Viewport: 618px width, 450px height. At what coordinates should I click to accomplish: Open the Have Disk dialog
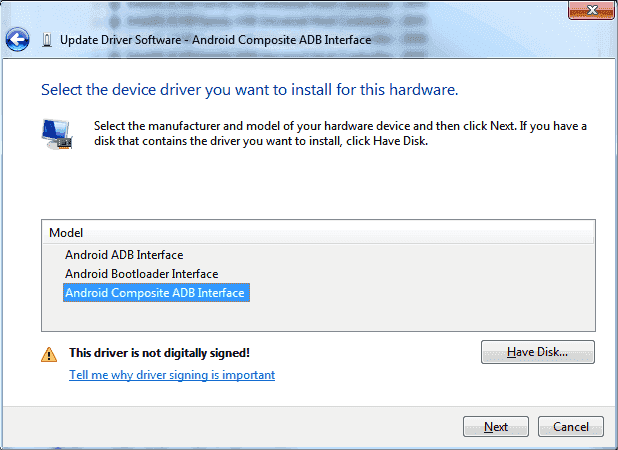click(538, 352)
